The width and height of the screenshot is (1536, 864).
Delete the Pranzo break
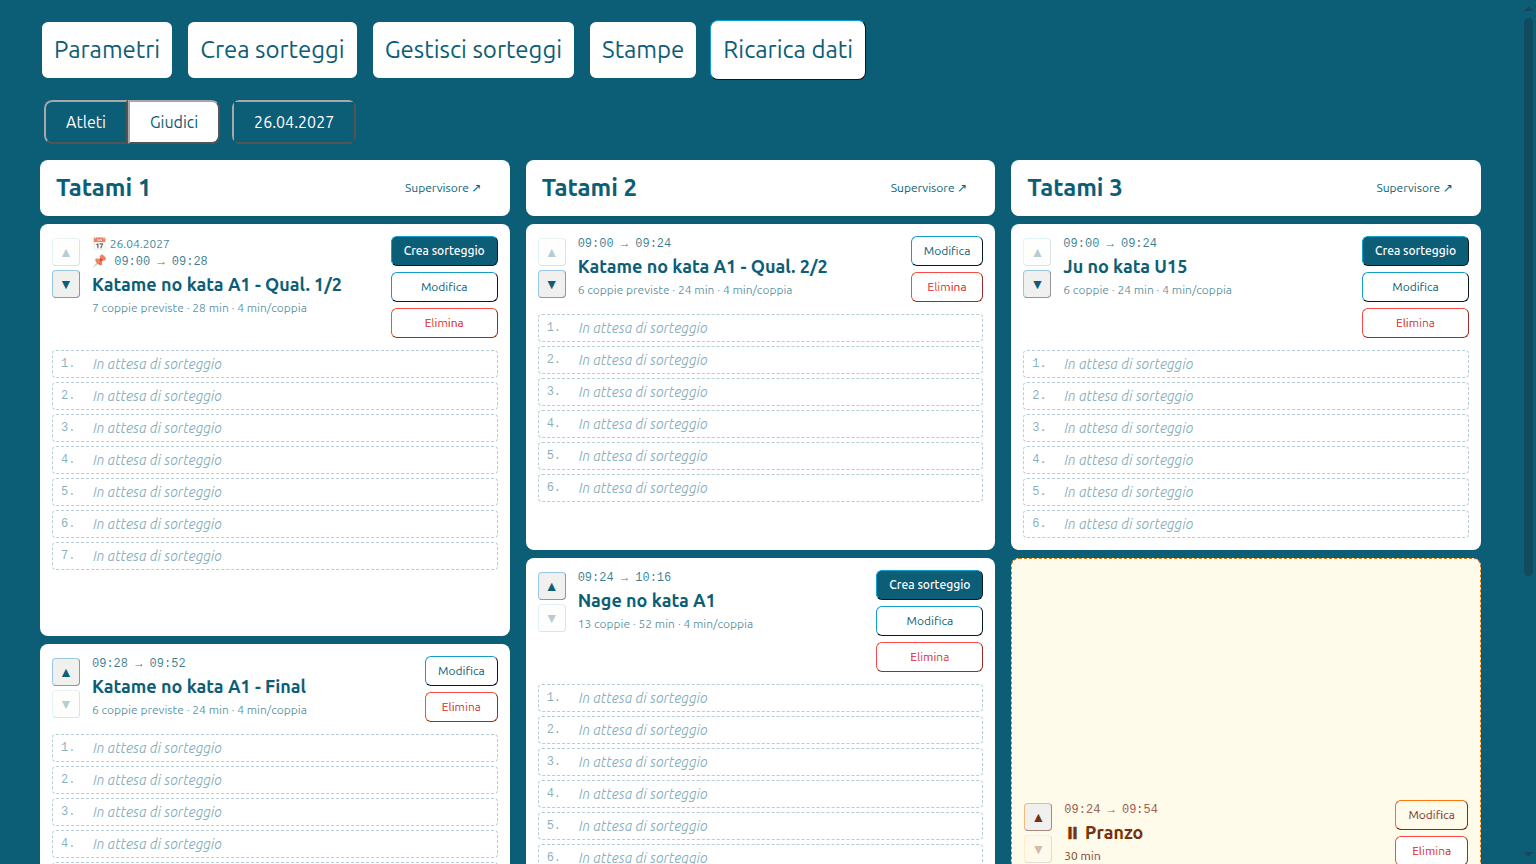[x=1432, y=851]
